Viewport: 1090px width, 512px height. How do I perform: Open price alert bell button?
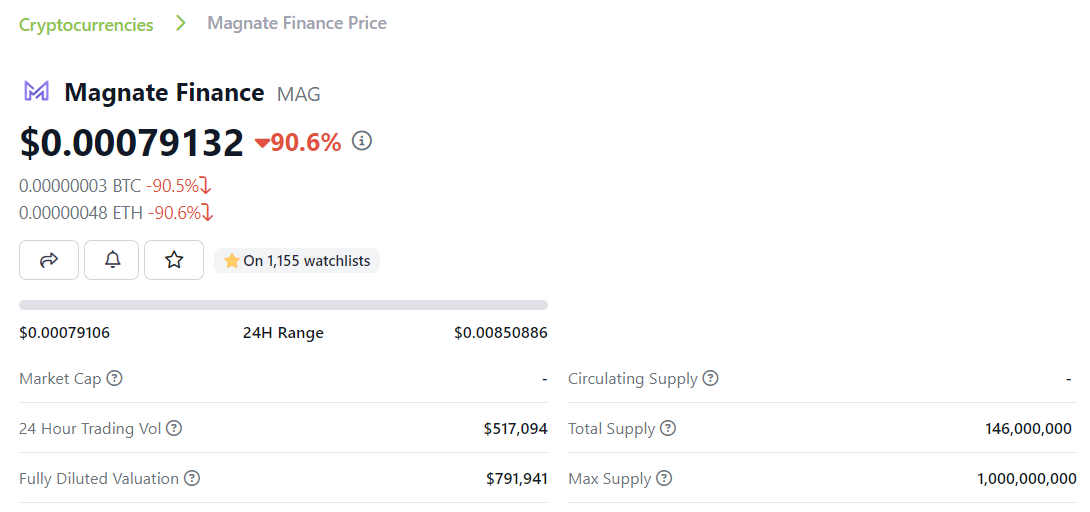pyautogui.click(x=112, y=260)
